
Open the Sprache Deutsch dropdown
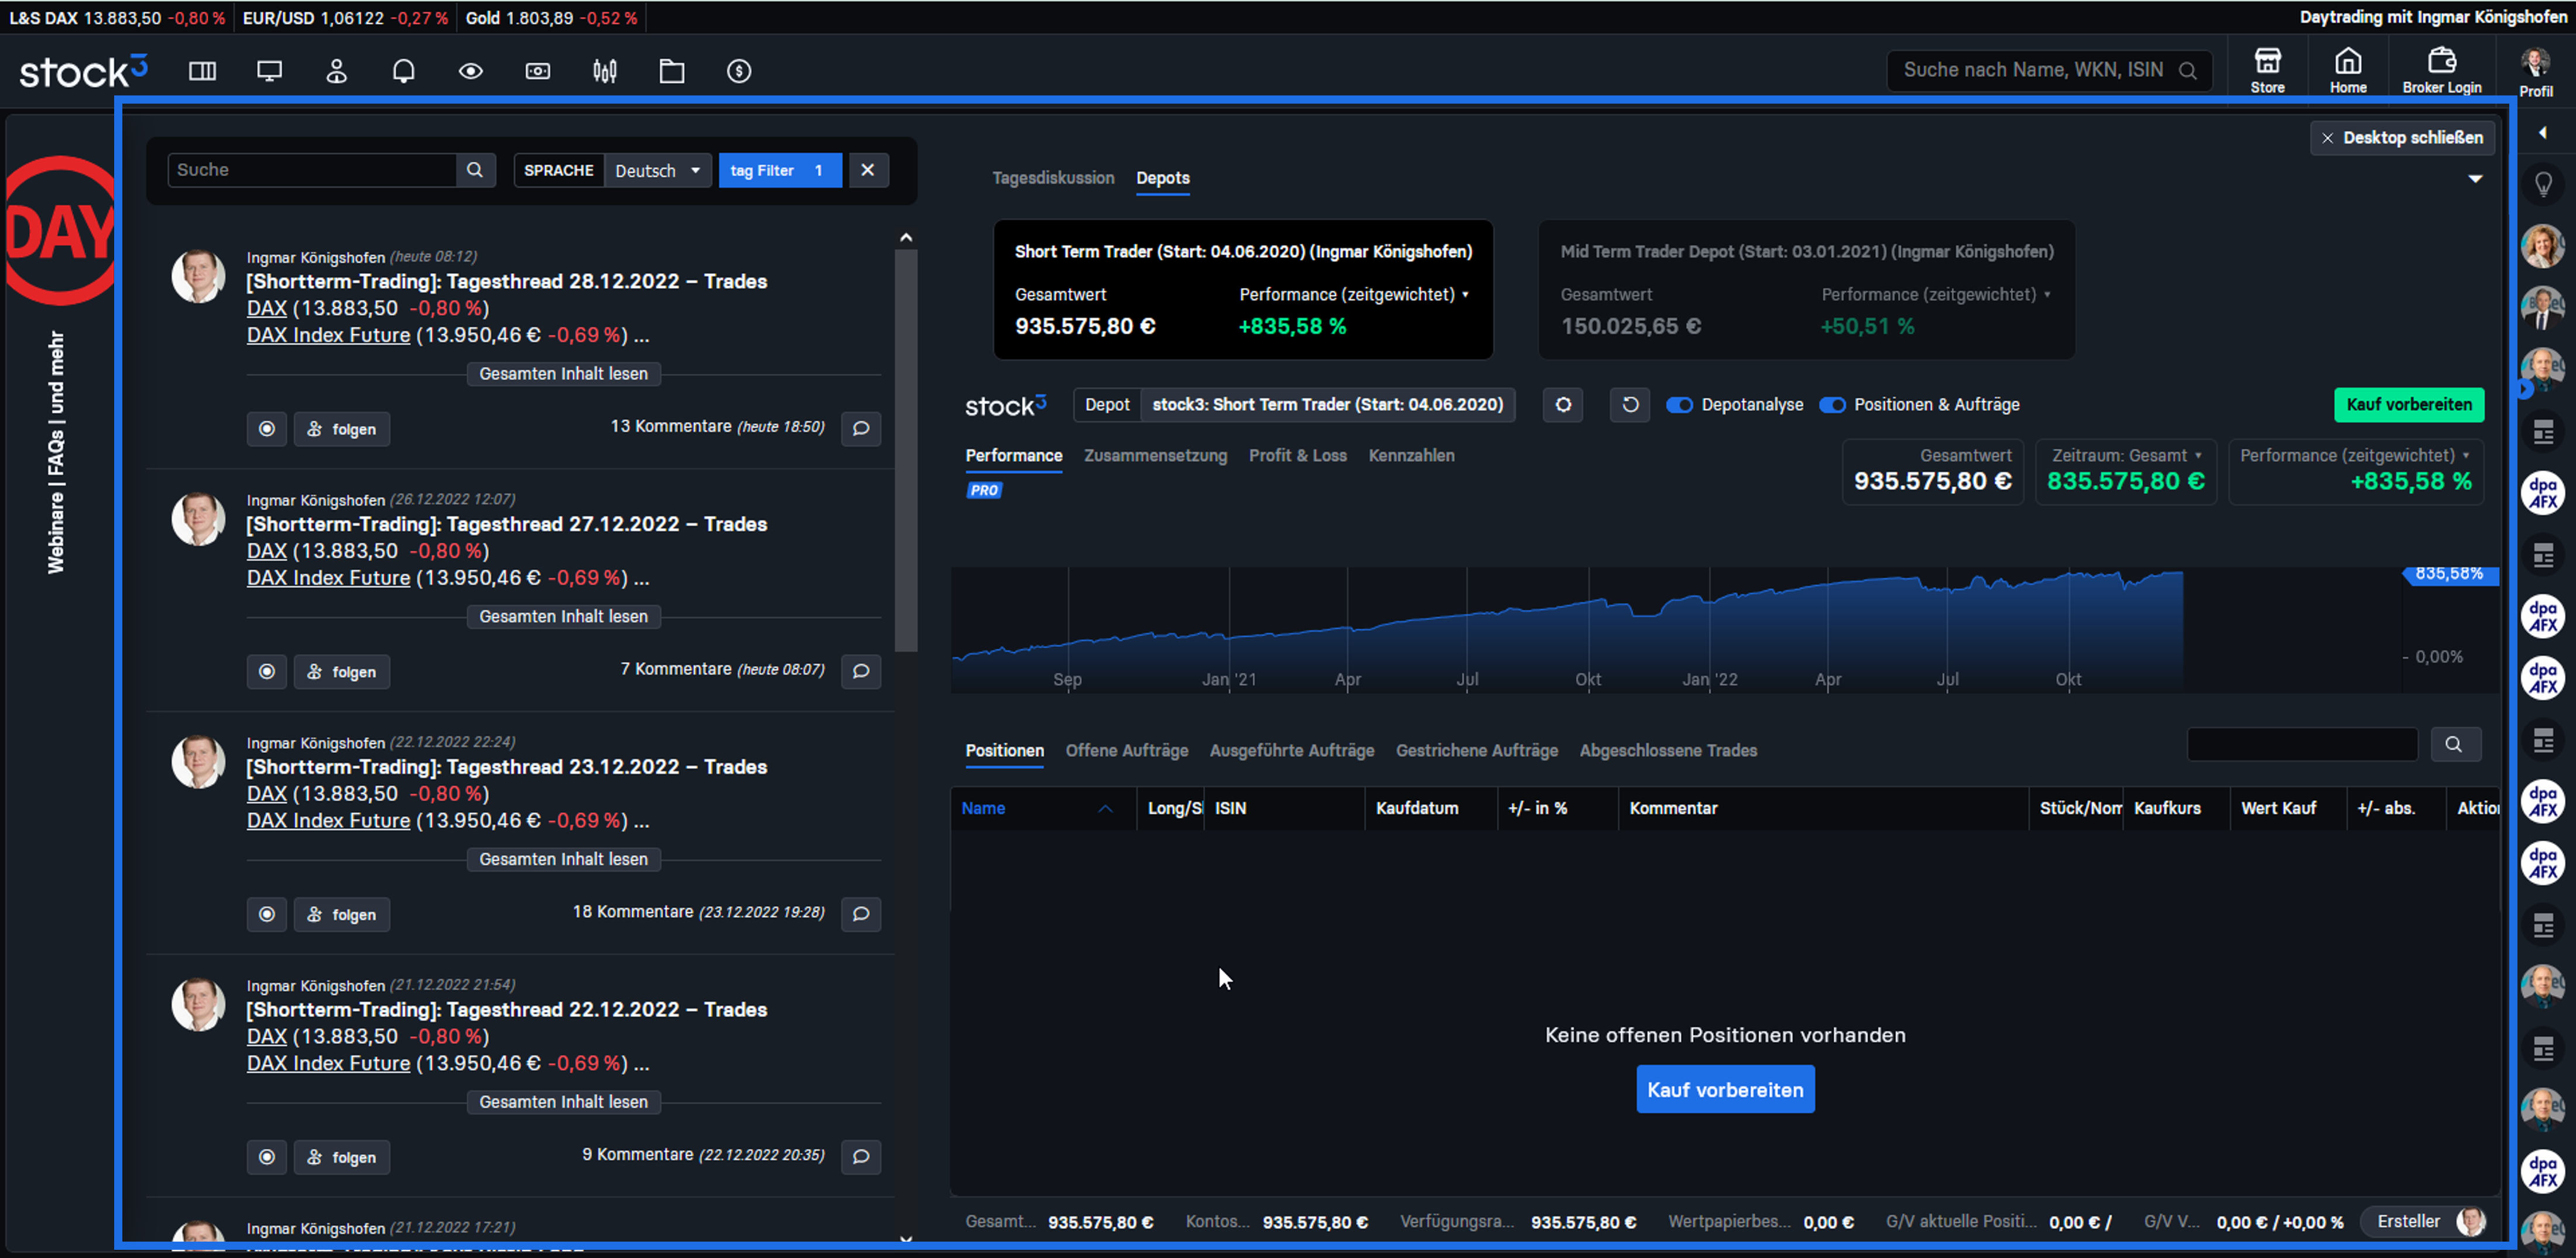point(658,170)
